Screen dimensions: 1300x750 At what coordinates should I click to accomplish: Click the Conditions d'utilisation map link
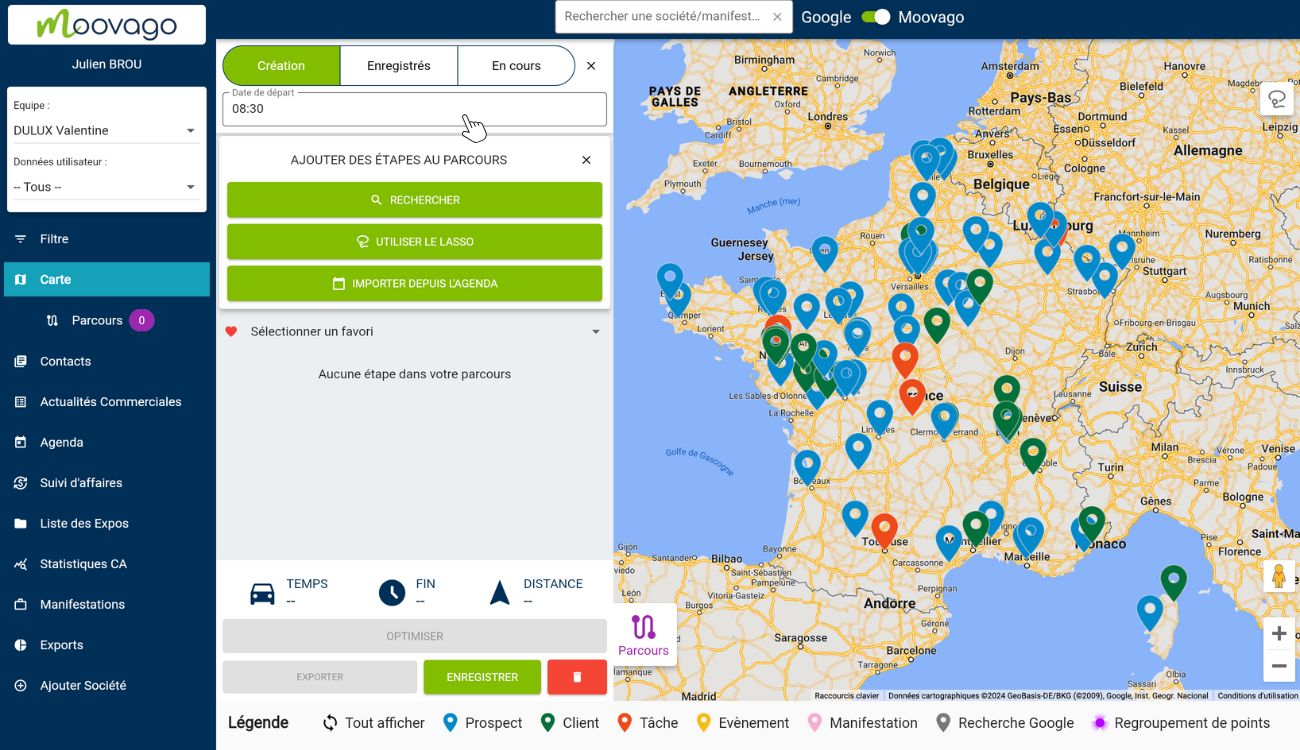click(x=1257, y=696)
